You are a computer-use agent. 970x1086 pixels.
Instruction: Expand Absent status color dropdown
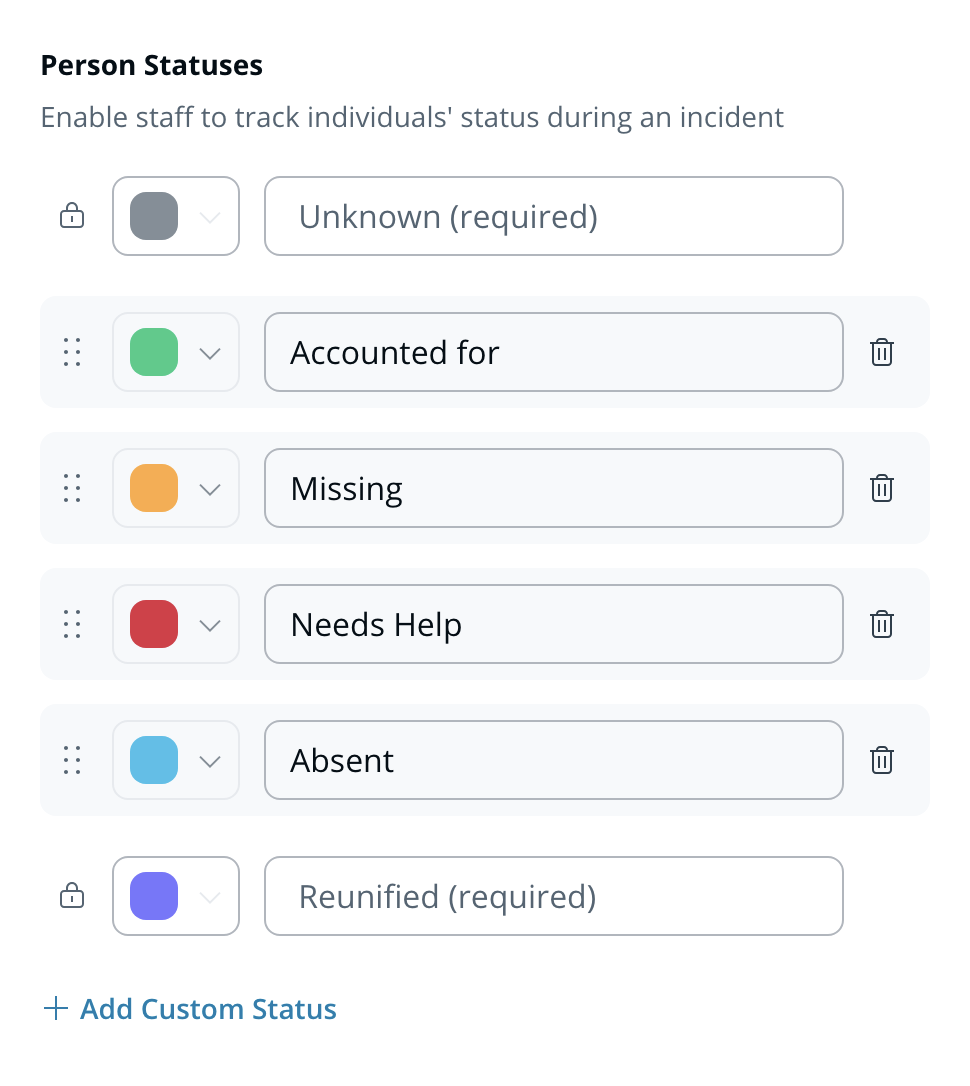(x=209, y=761)
